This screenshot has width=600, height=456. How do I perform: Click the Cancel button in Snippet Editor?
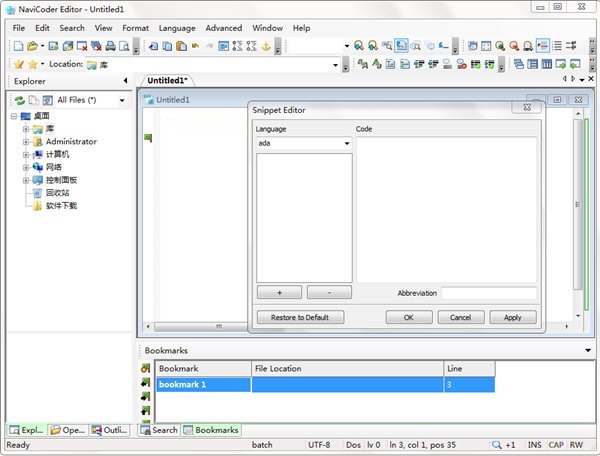(461, 317)
